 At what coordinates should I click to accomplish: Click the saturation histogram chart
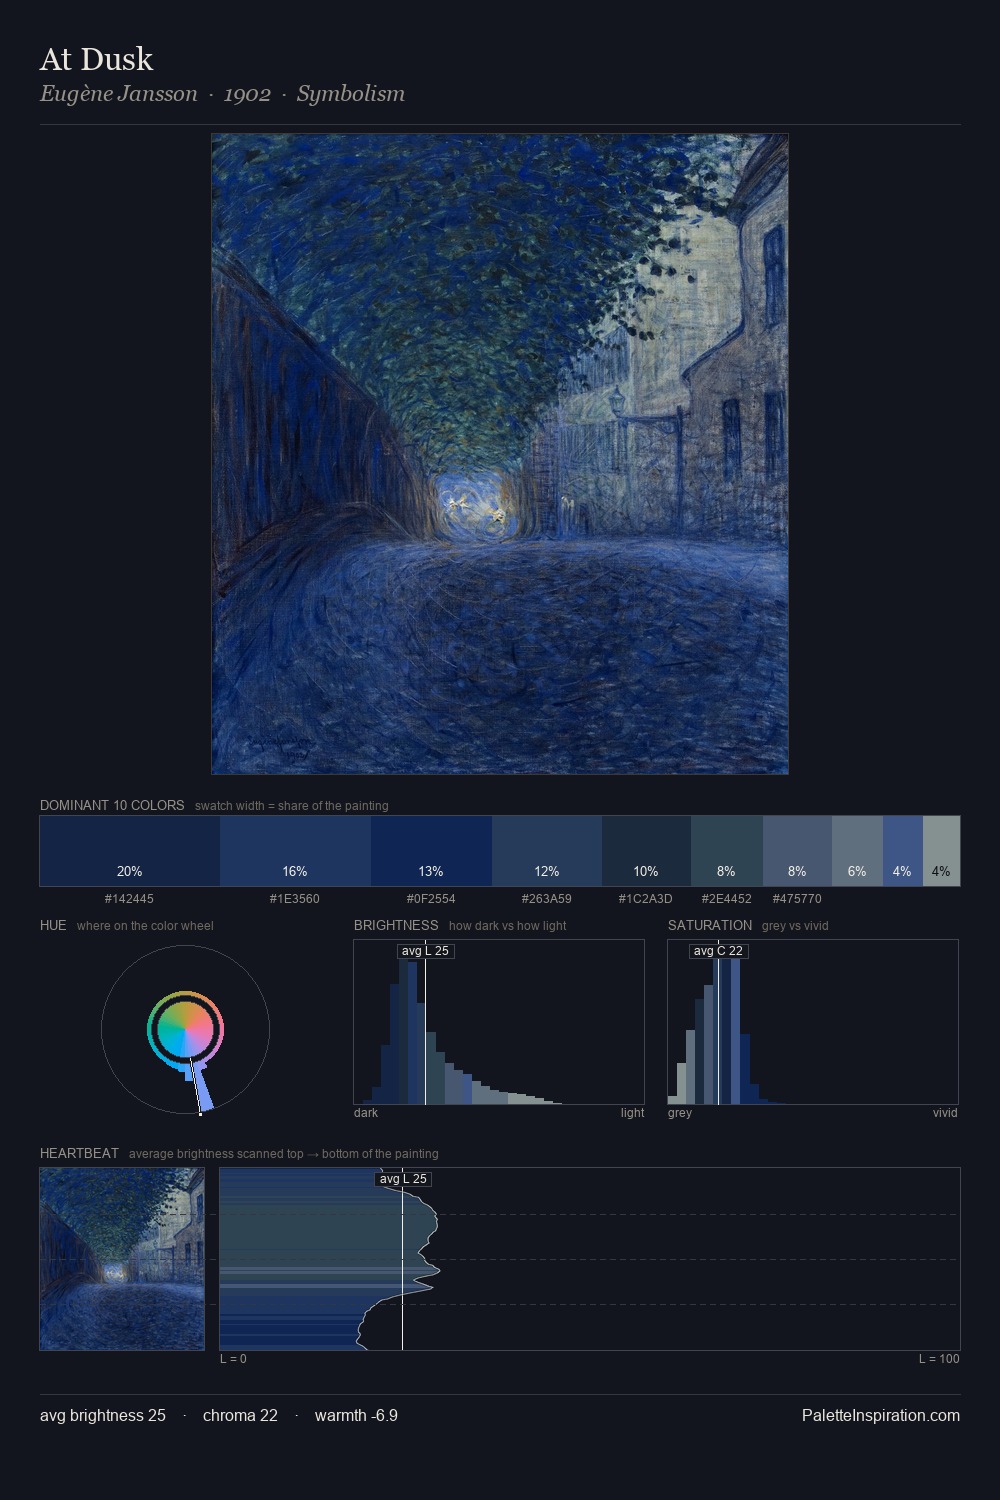[x=813, y=1022]
